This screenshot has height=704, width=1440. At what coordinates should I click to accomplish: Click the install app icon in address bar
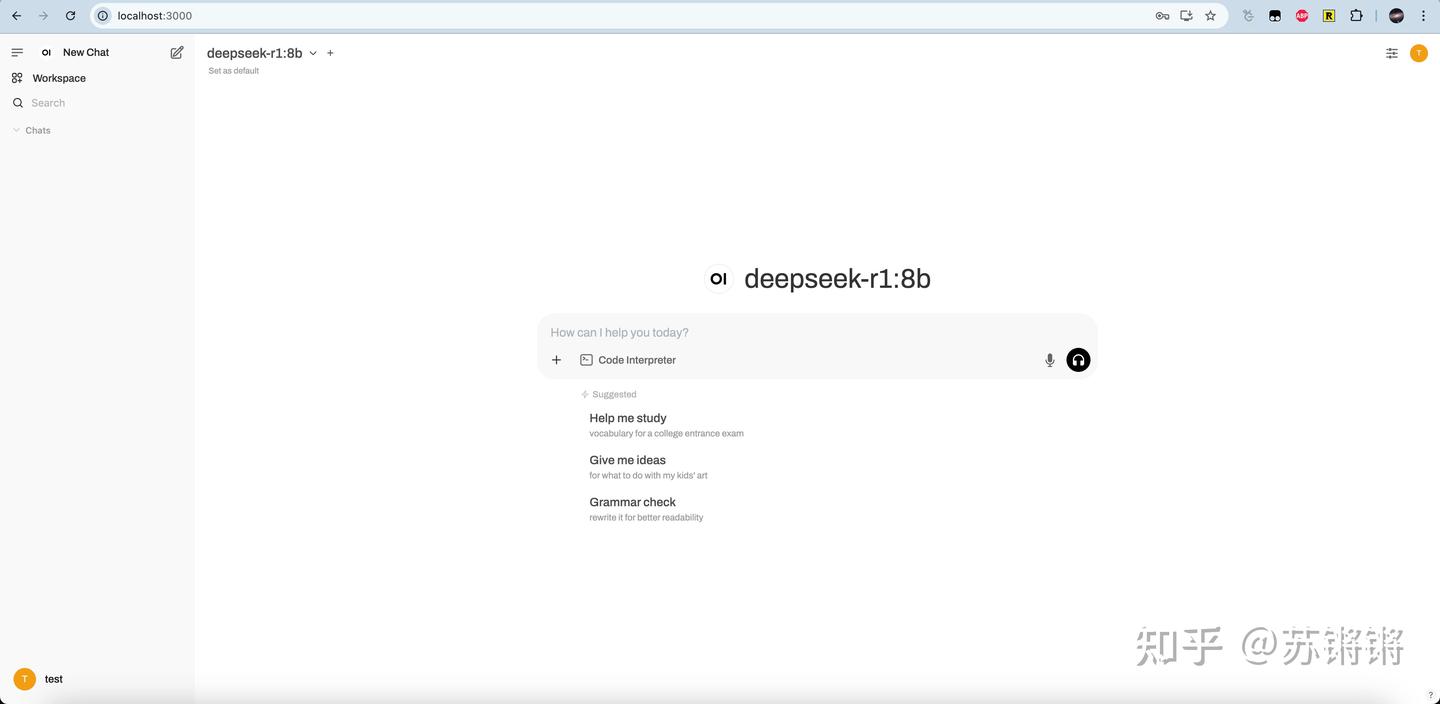(1186, 16)
